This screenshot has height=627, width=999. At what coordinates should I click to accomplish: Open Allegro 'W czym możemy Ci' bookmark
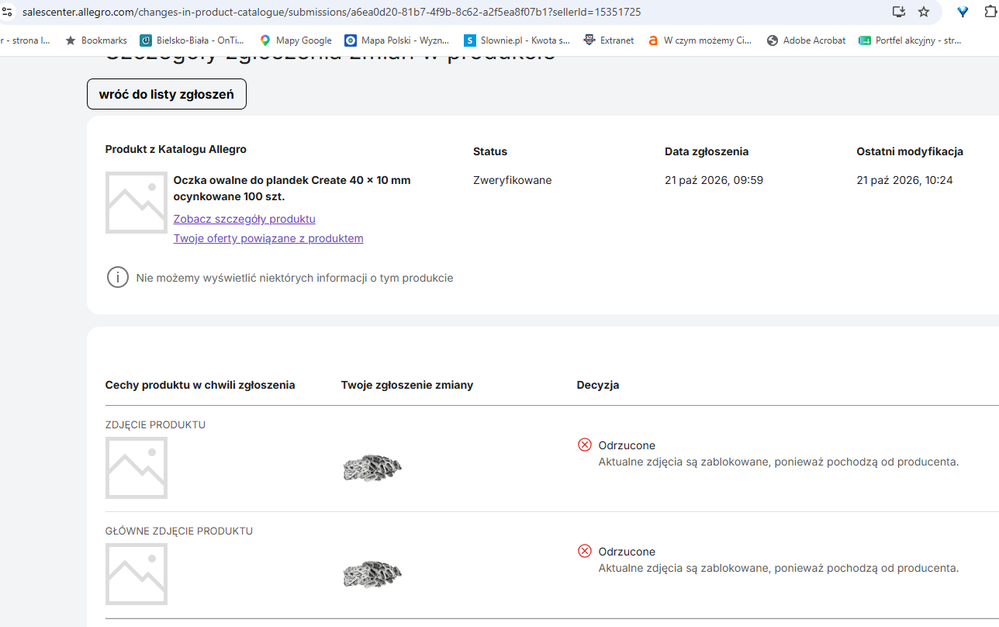point(700,40)
